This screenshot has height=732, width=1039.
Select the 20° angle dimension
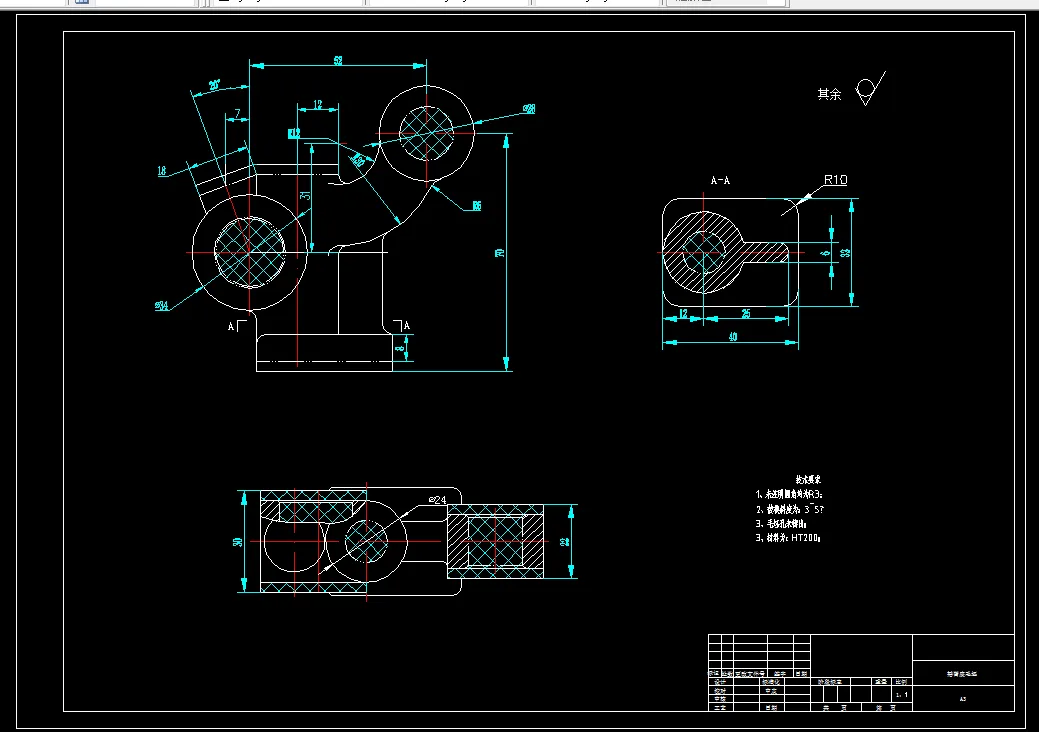215,85
